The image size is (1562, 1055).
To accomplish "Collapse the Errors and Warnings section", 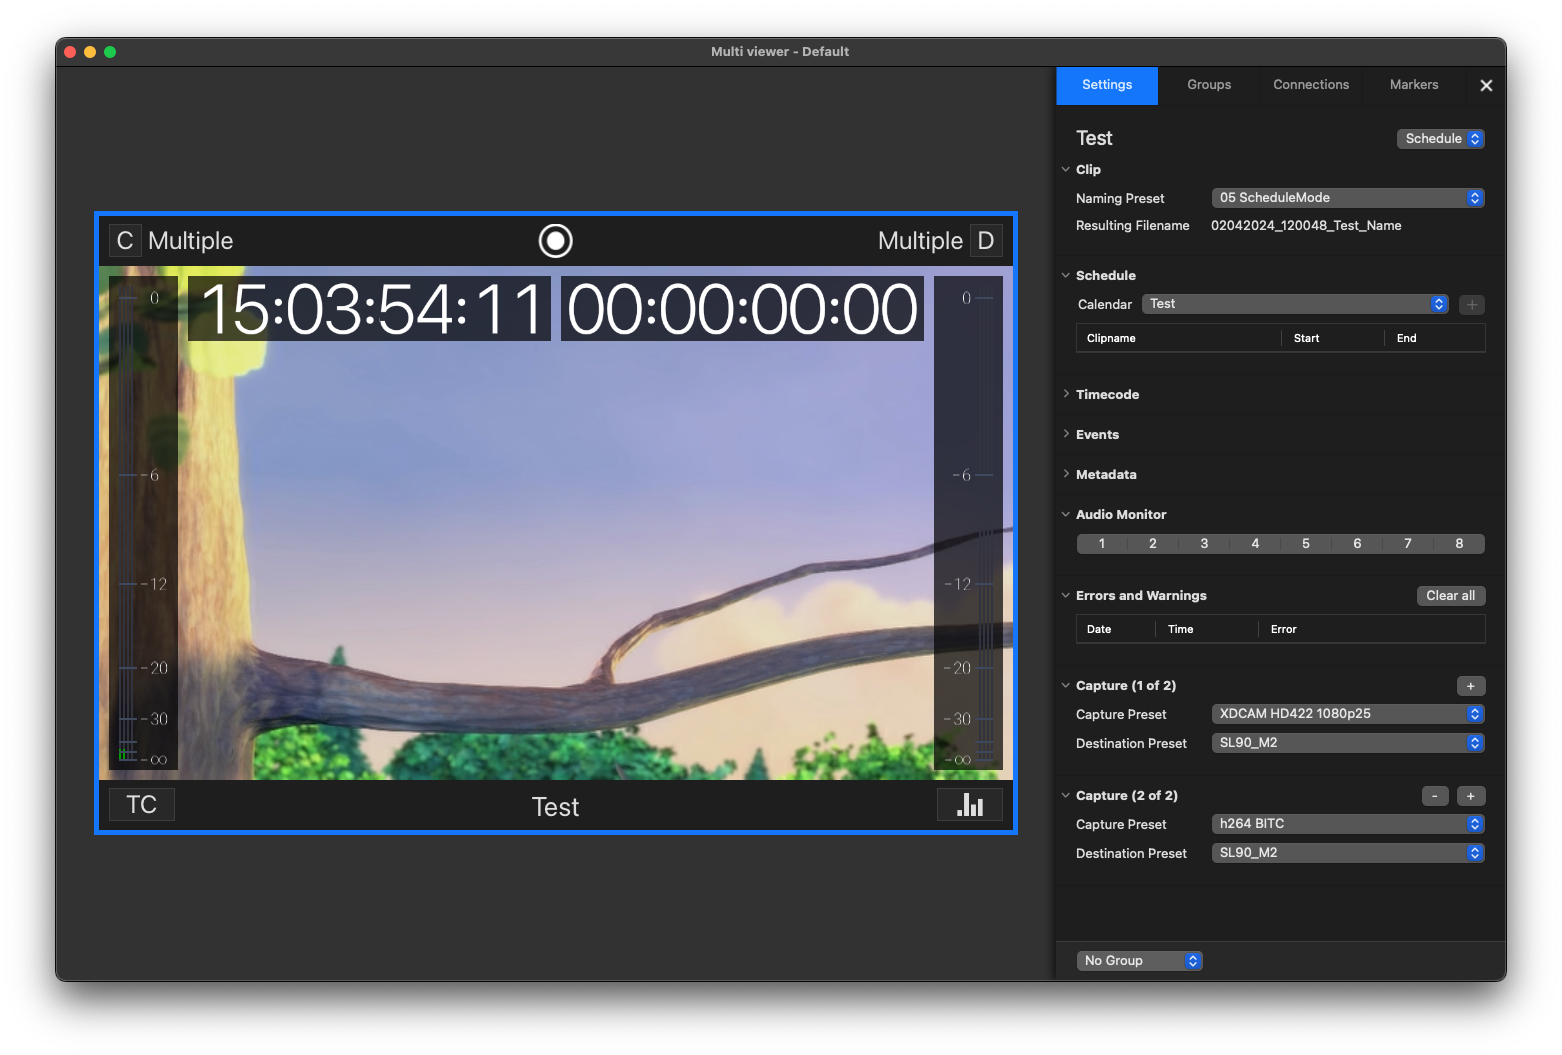I will click(1066, 595).
